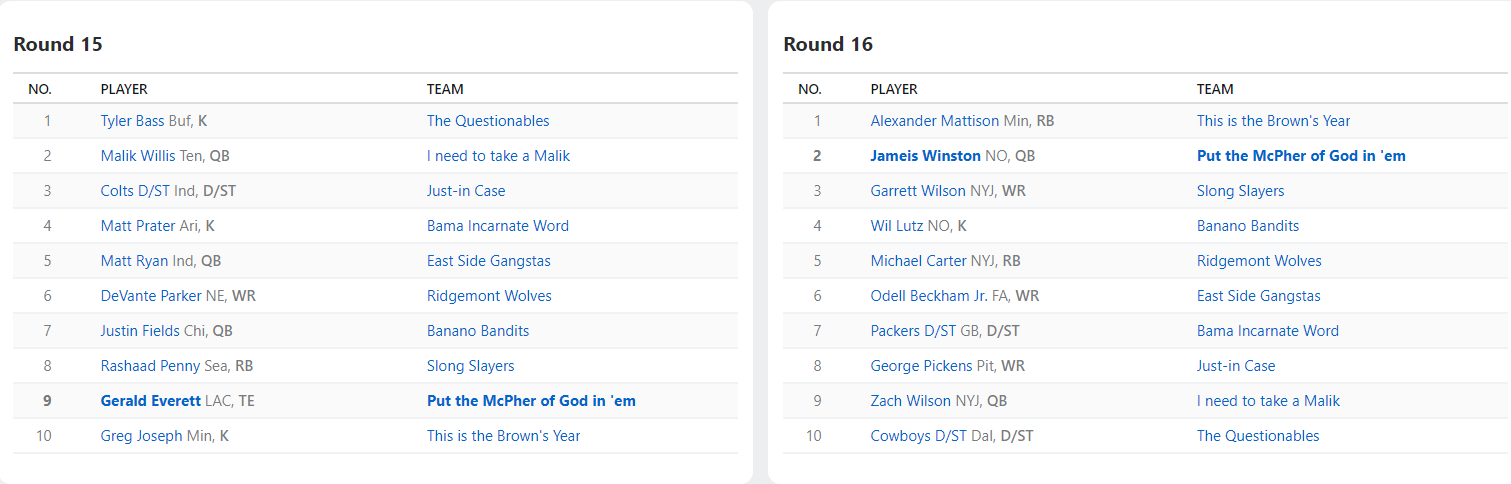Open Garrett Wilson player page
This screenshot has height=484, width=1511.
(x=918, y=191)
